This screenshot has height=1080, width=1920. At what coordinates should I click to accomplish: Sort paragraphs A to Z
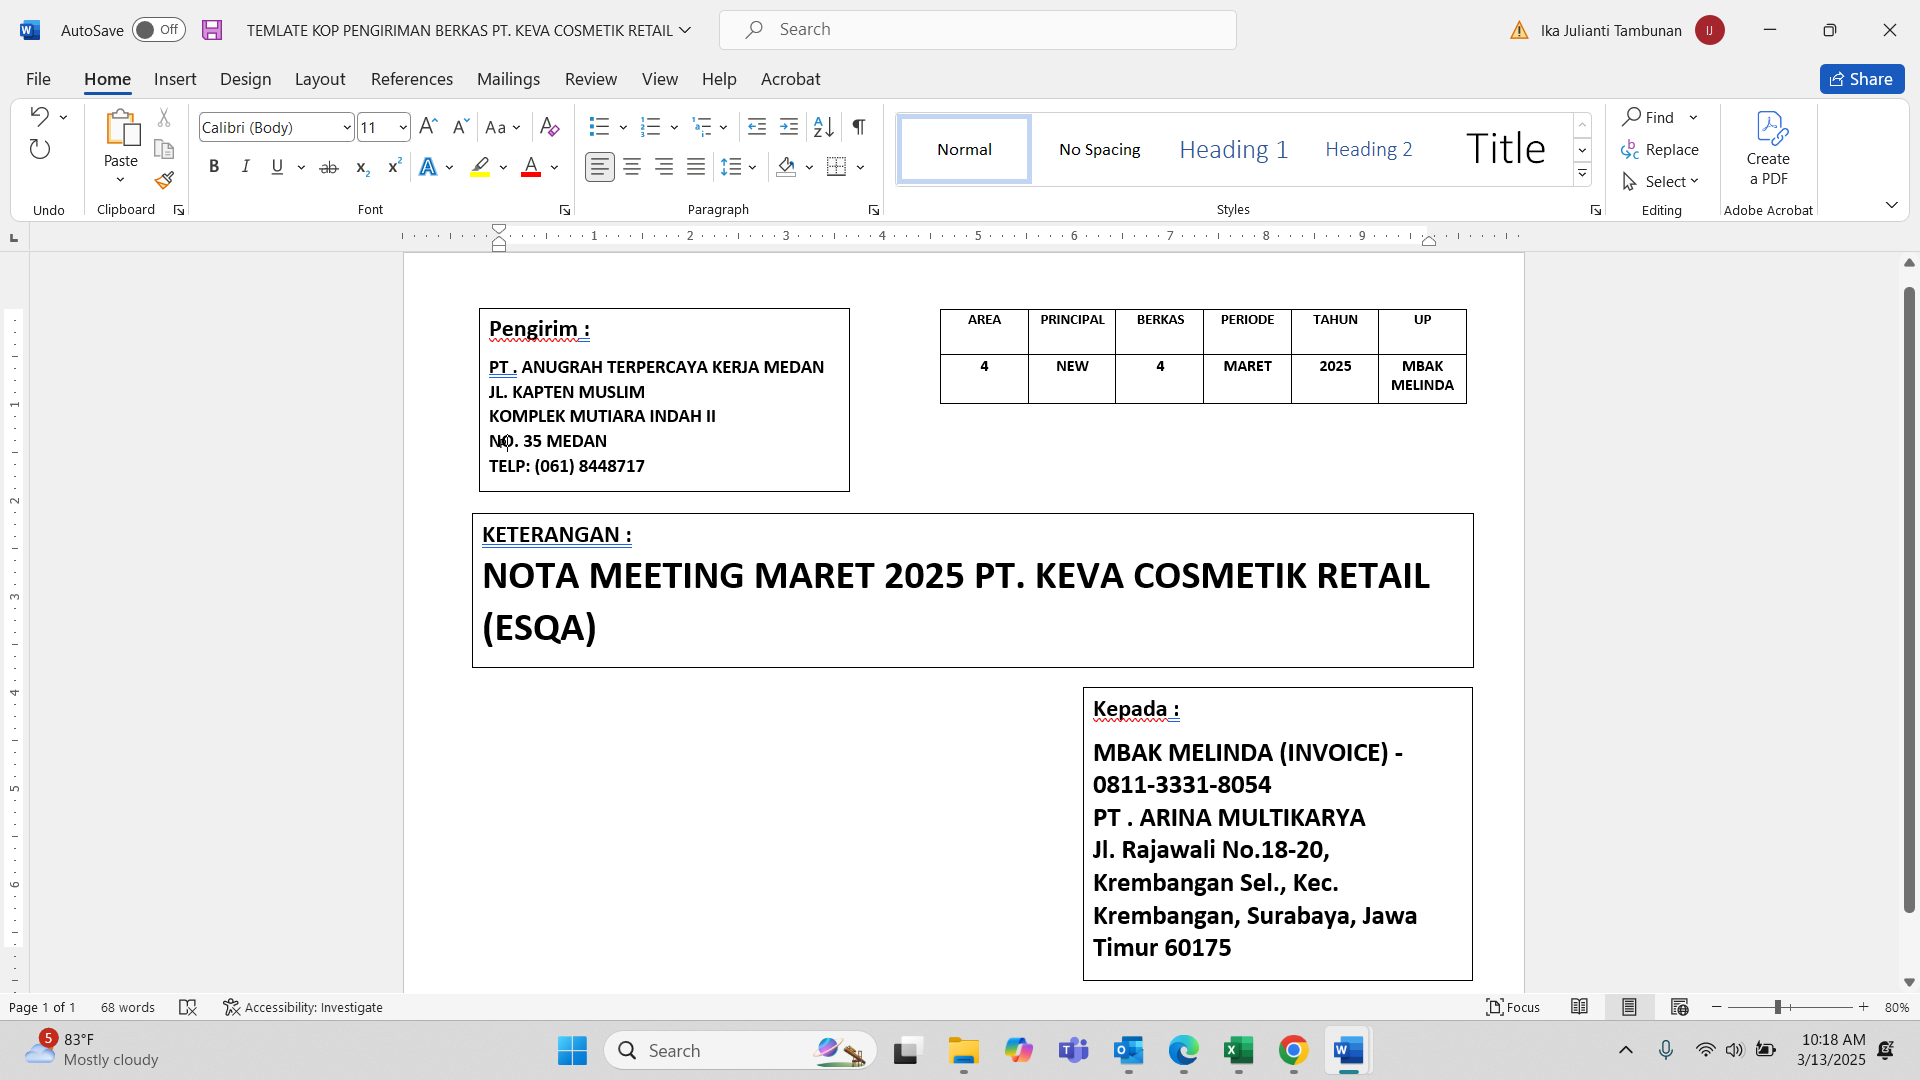(x=824, y=127)
